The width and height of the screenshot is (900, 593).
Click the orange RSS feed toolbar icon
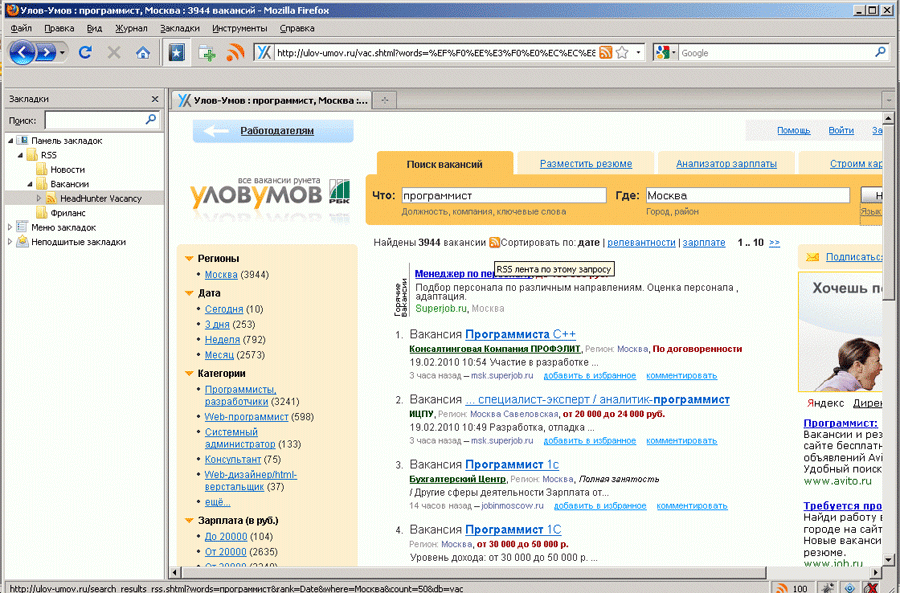pyautogui.click(x=235, y=53)
